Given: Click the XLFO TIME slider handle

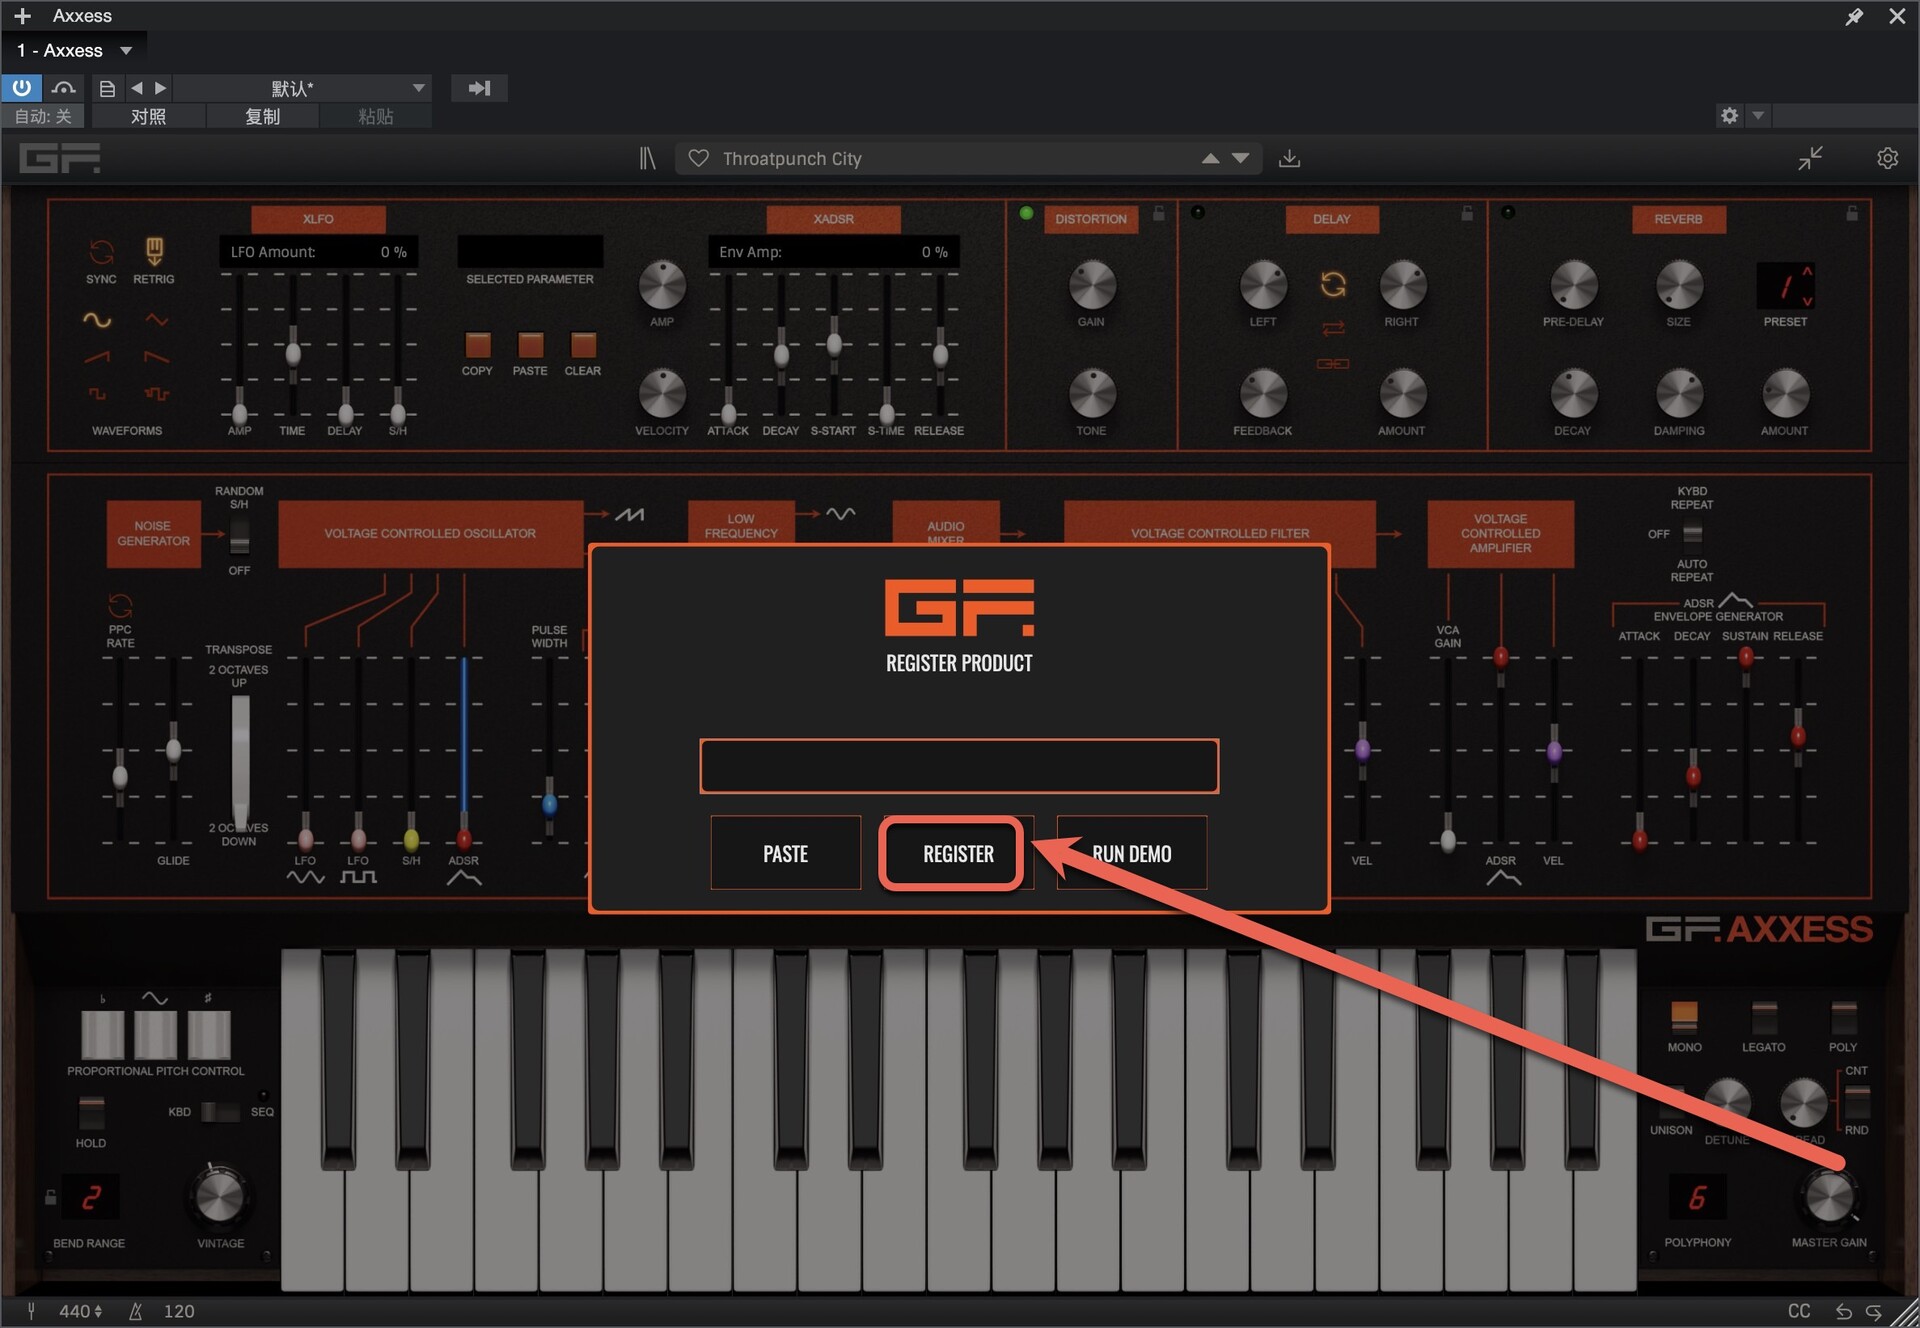Looking at the screenshot, I should pos(292,353).
